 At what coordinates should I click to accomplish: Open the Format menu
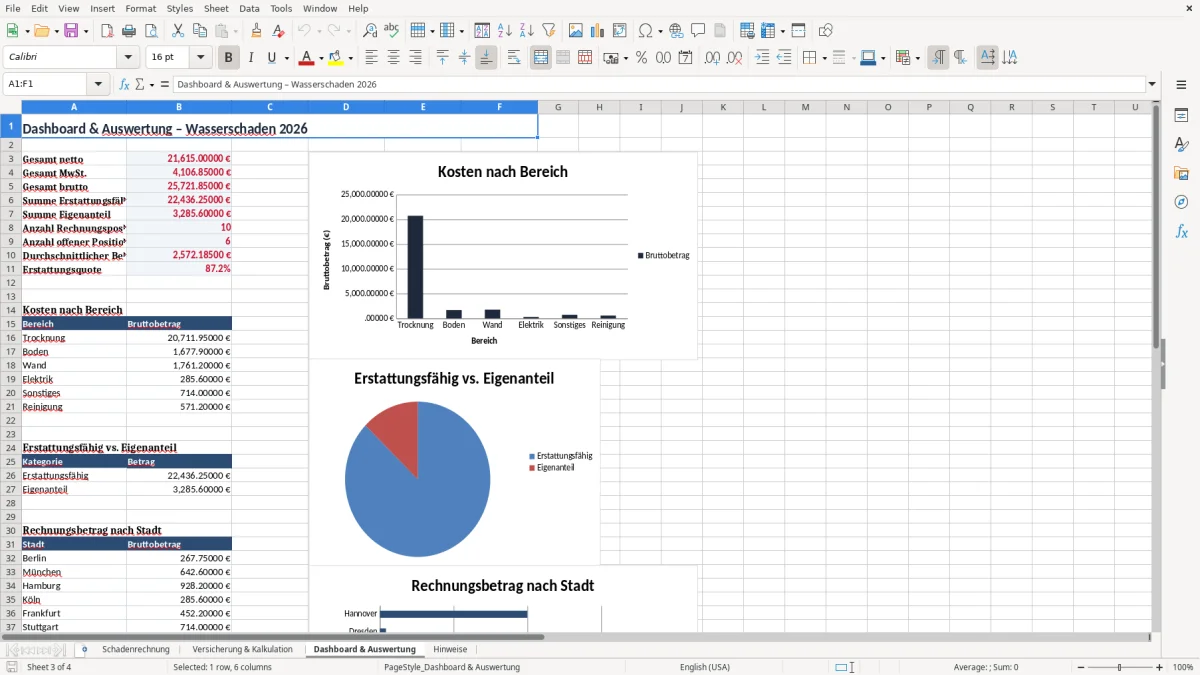(141, 8)
